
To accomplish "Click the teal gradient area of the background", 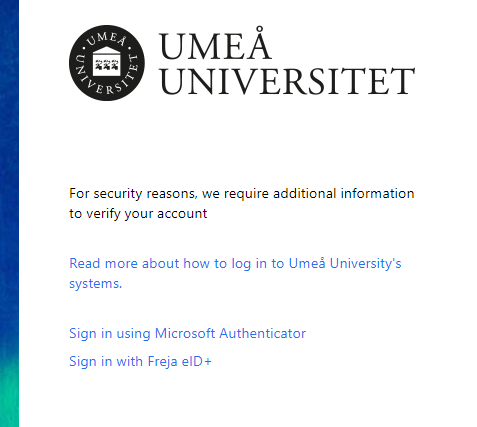I will [x=9, y=393].
